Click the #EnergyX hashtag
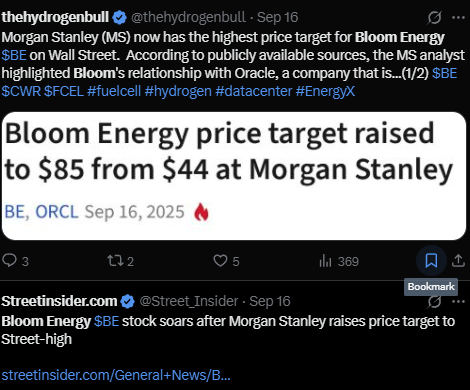Image resolution: width=470 pixels, height=390 pixels. tap(325, 91)
